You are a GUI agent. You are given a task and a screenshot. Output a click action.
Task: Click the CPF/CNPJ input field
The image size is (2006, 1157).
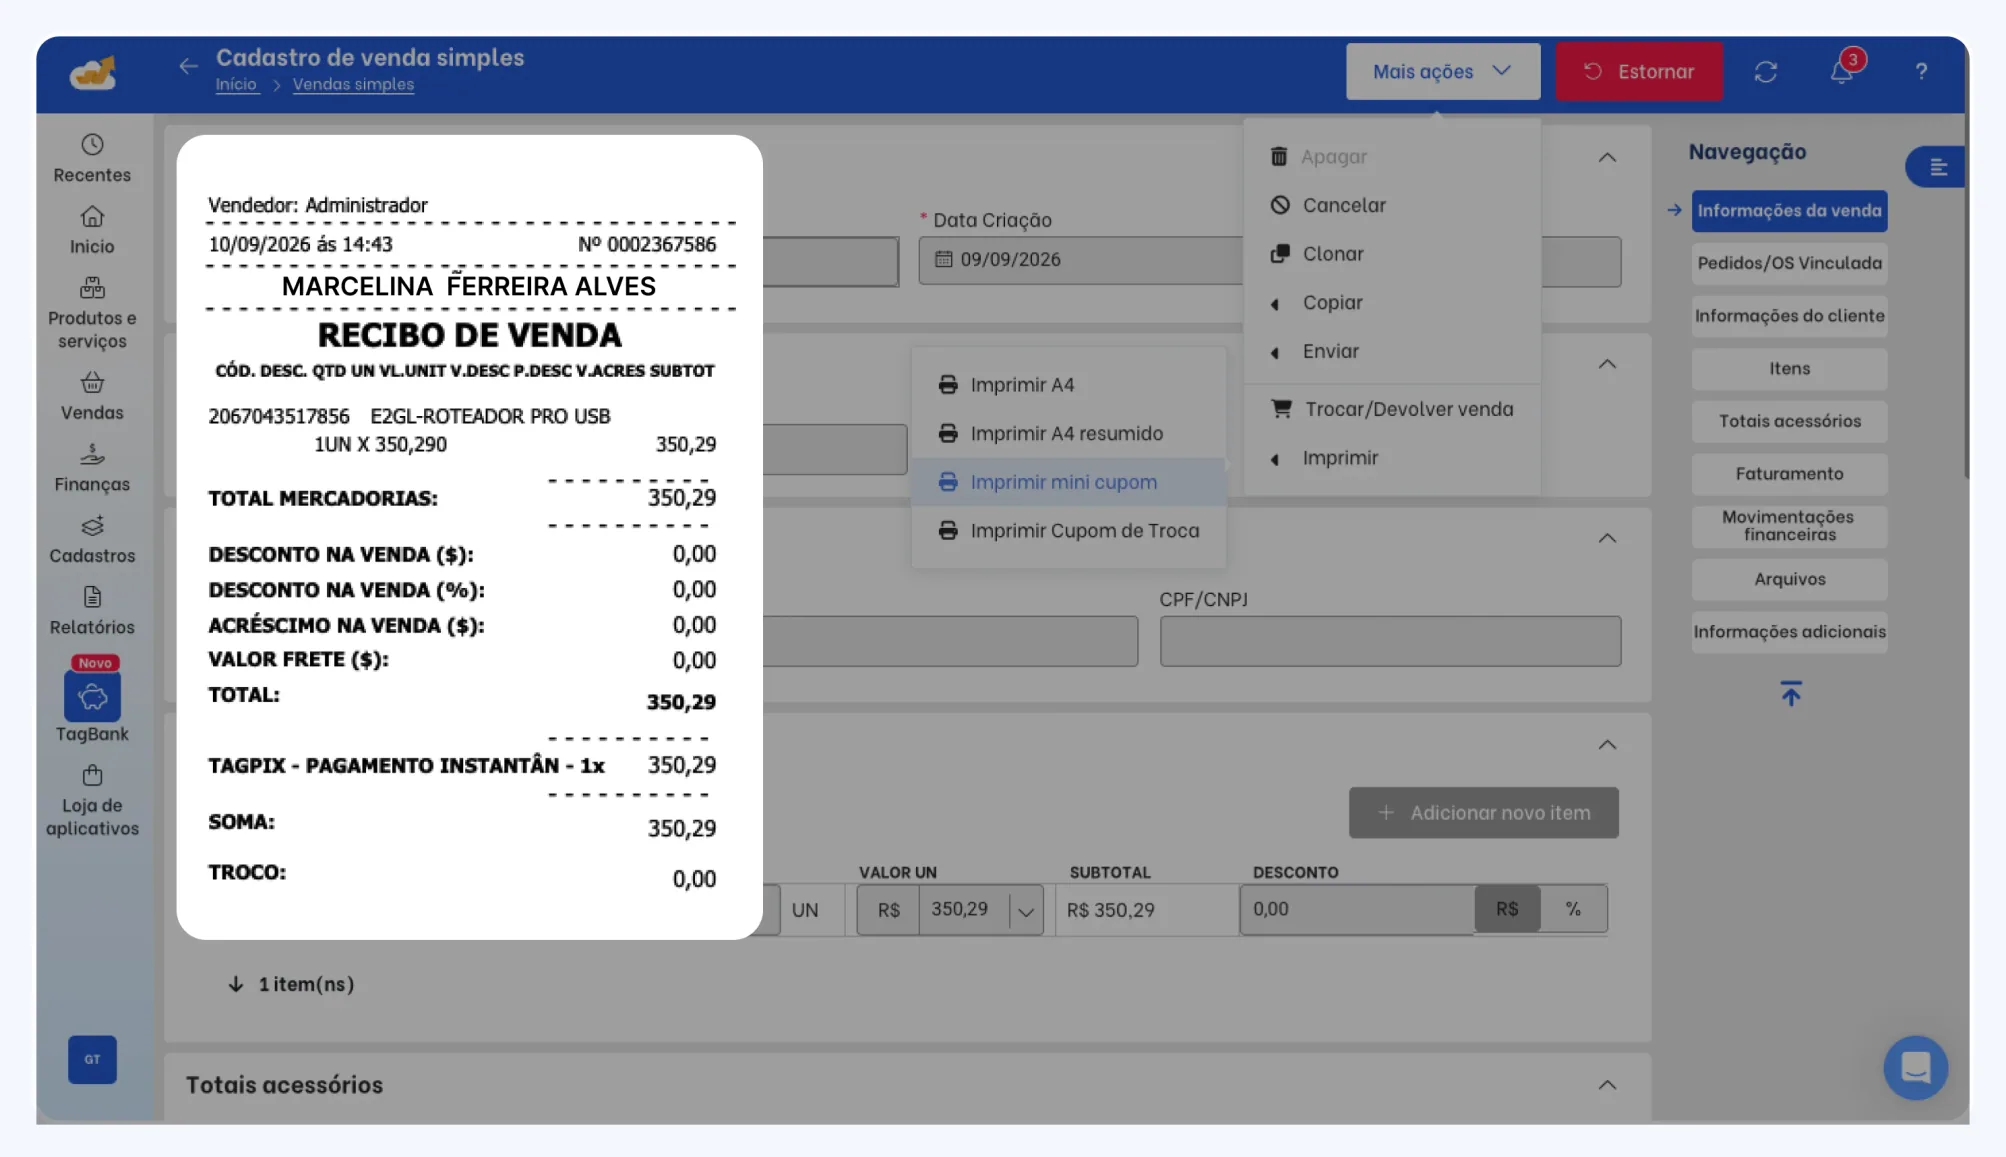point(1390,641)
